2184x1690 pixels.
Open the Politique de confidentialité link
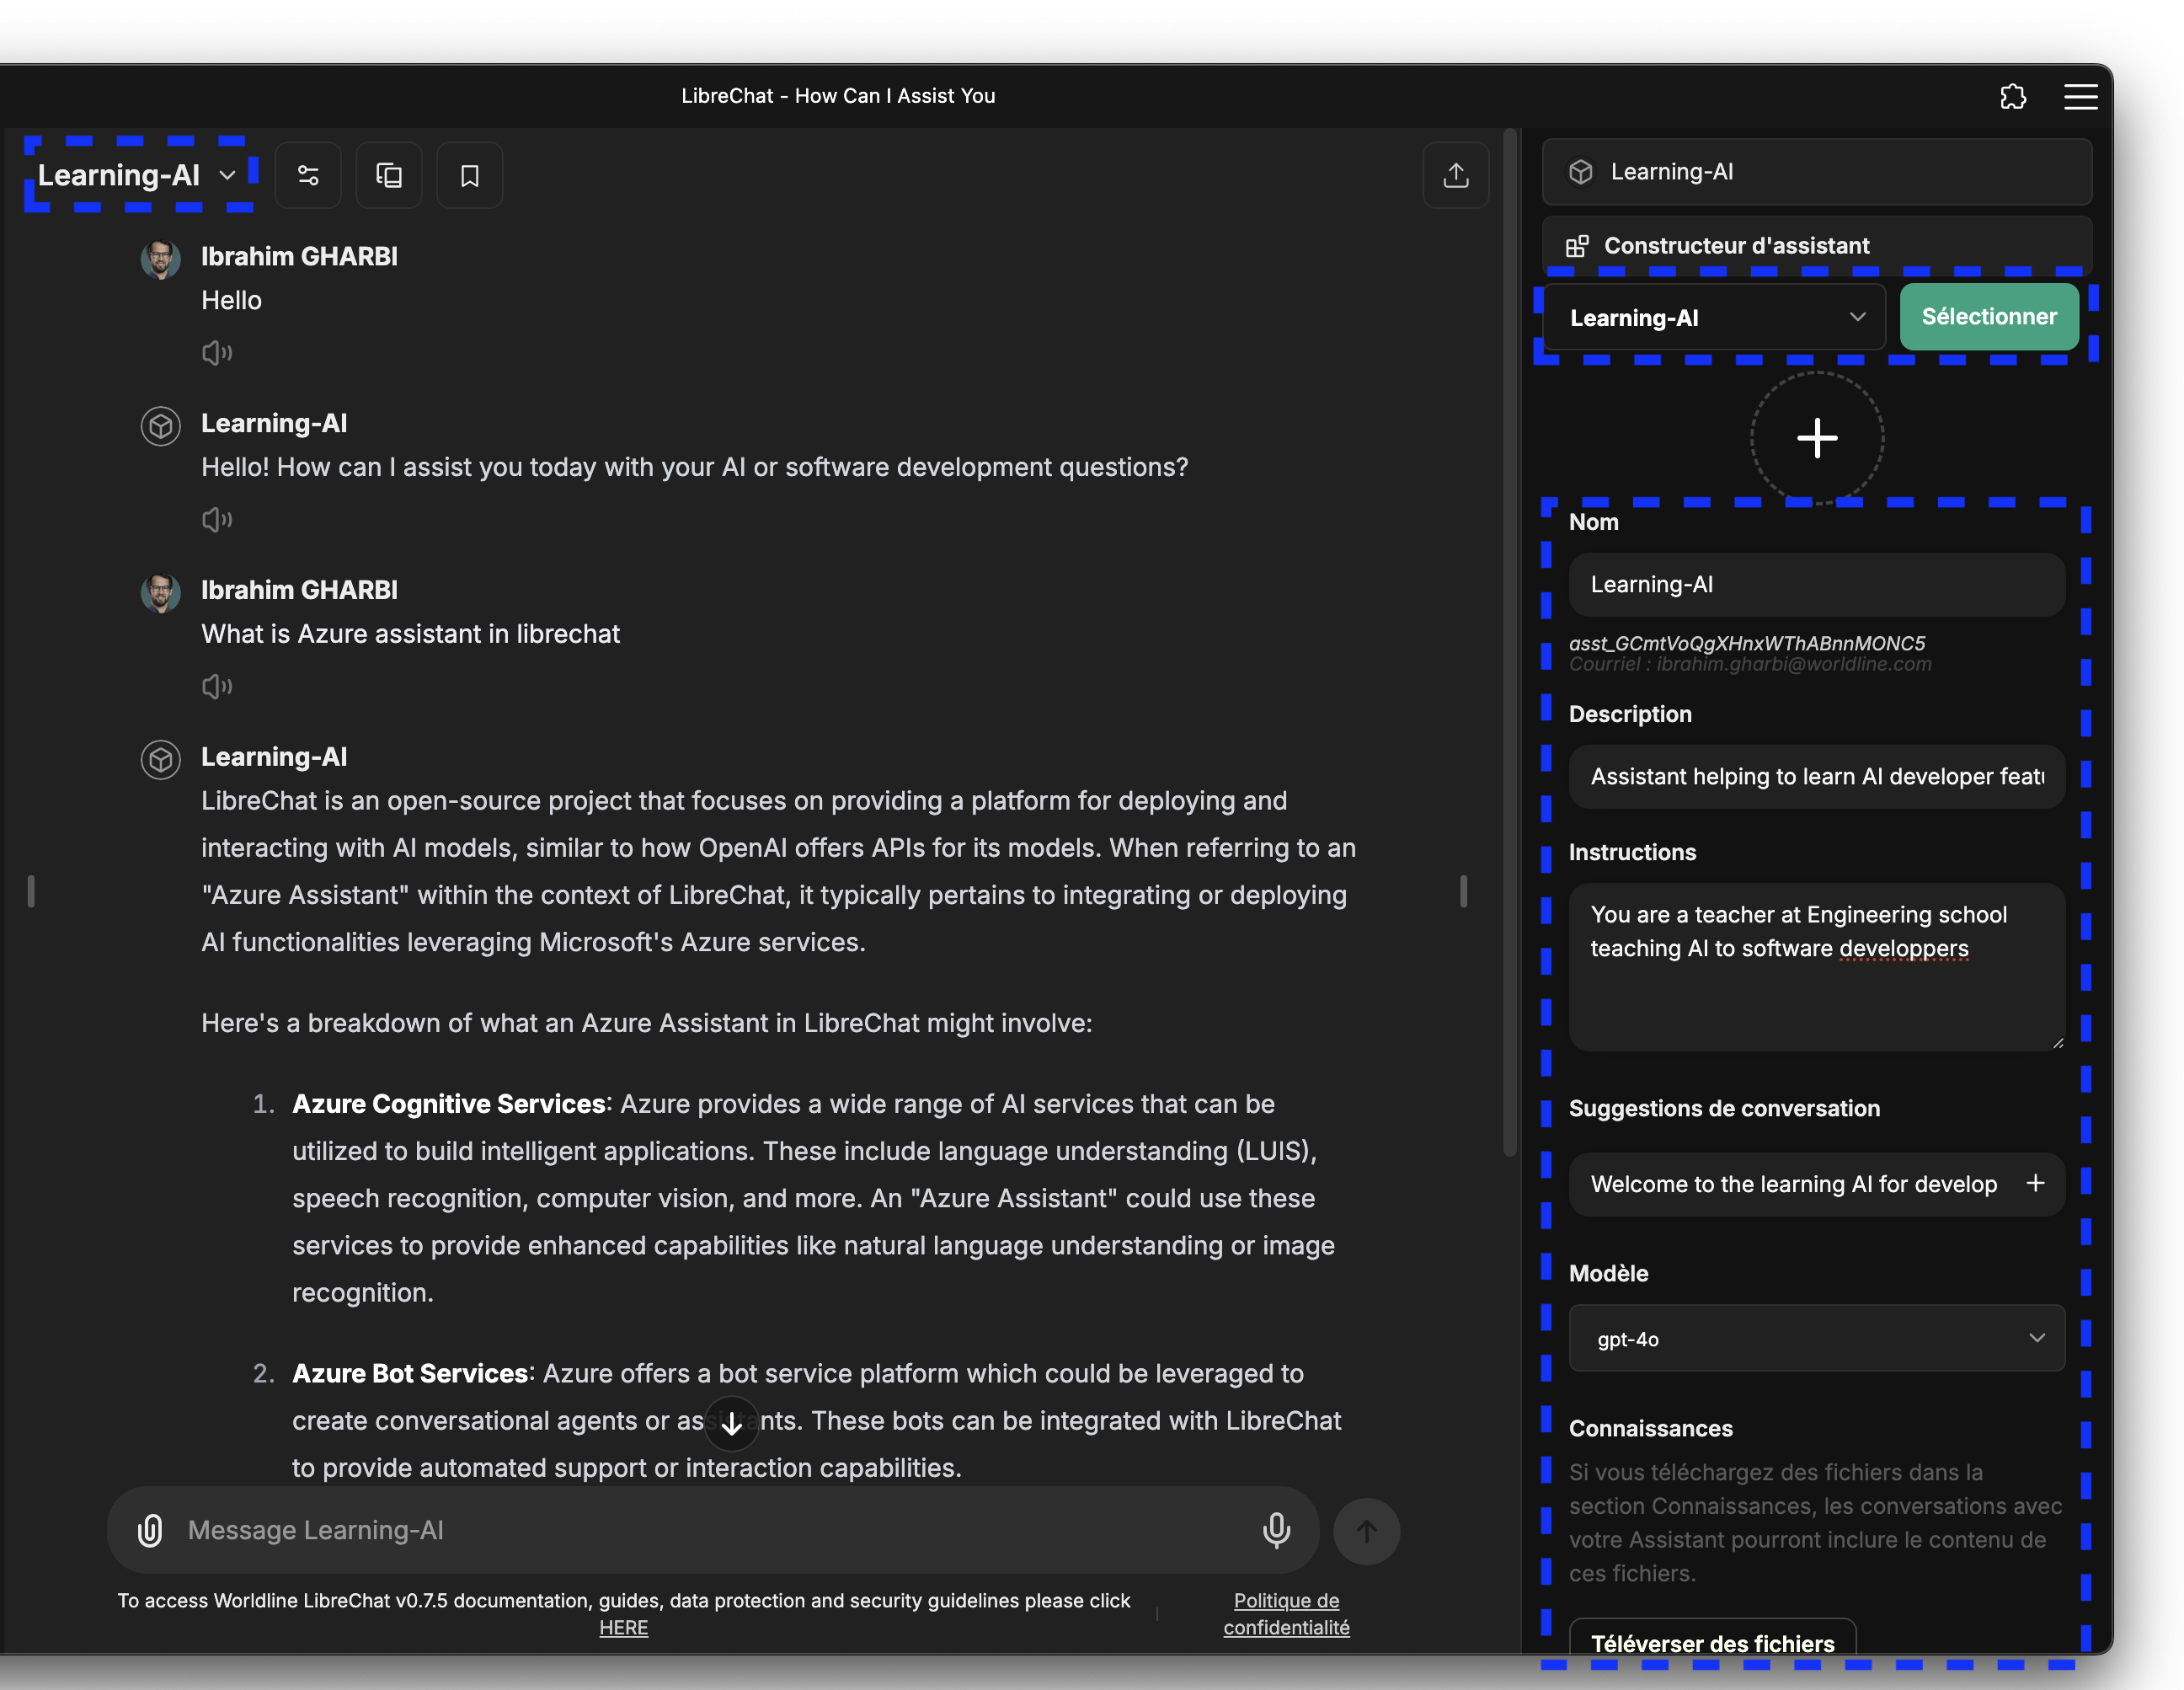click(1287, 1614)
